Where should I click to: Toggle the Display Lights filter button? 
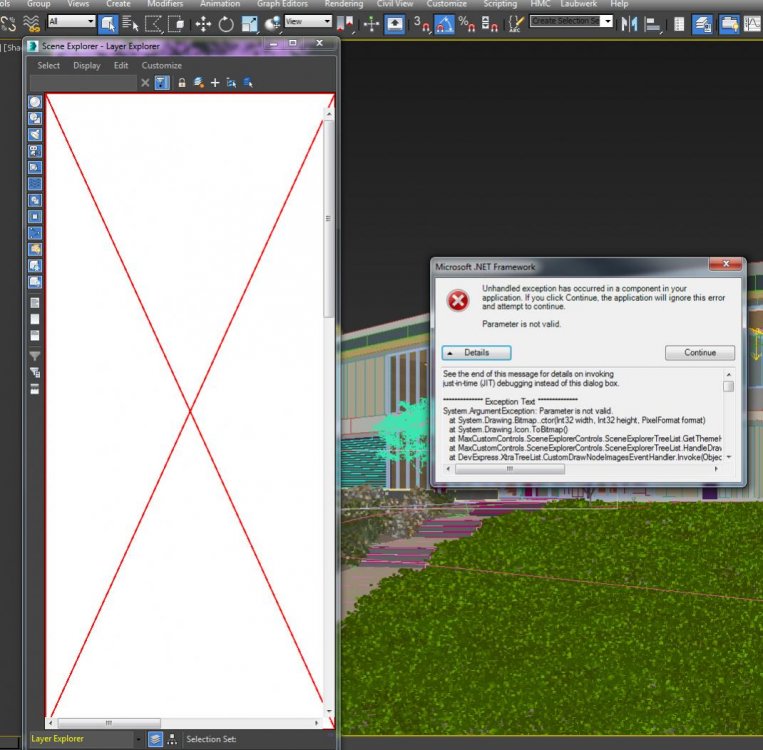35,134
